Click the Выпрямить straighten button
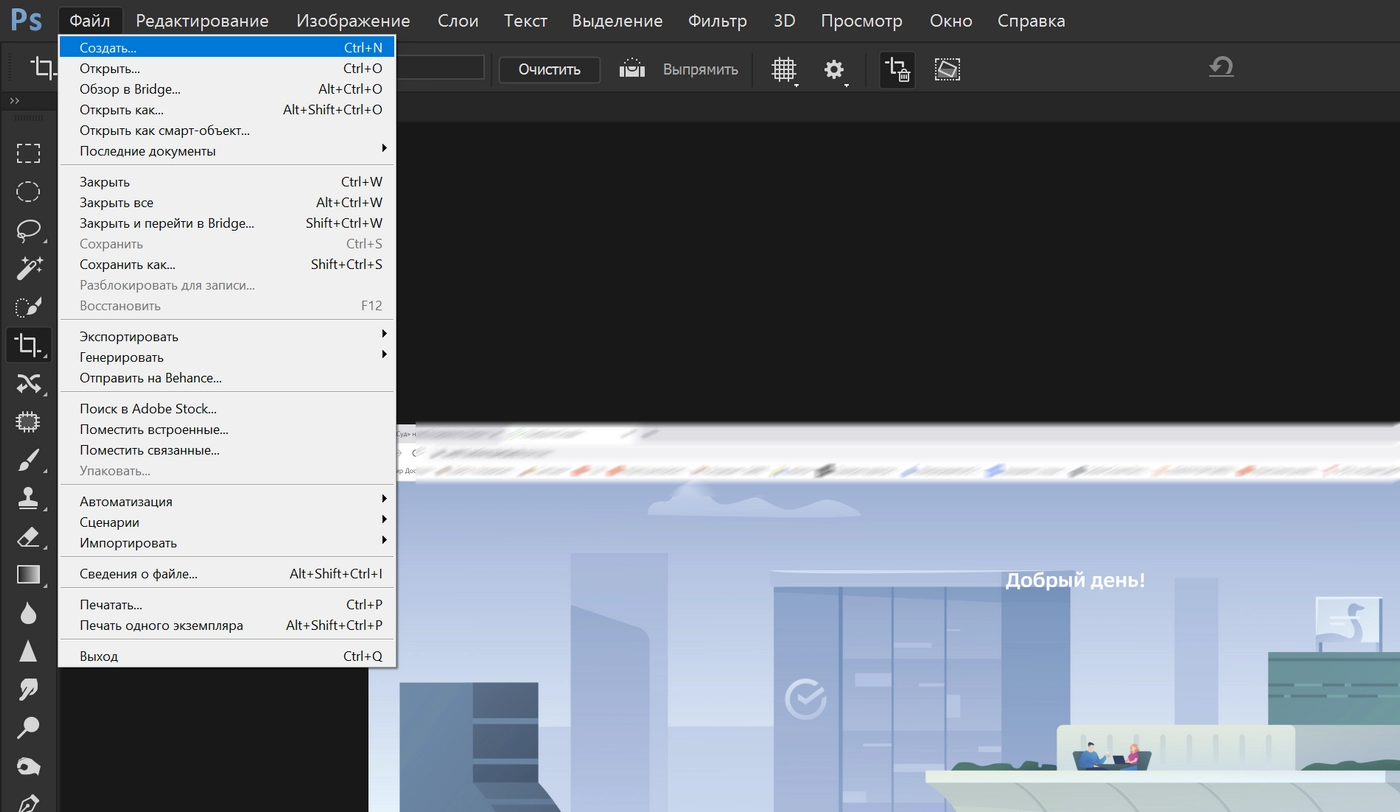This screenshot has width=1400, height=812. [700, 69]
